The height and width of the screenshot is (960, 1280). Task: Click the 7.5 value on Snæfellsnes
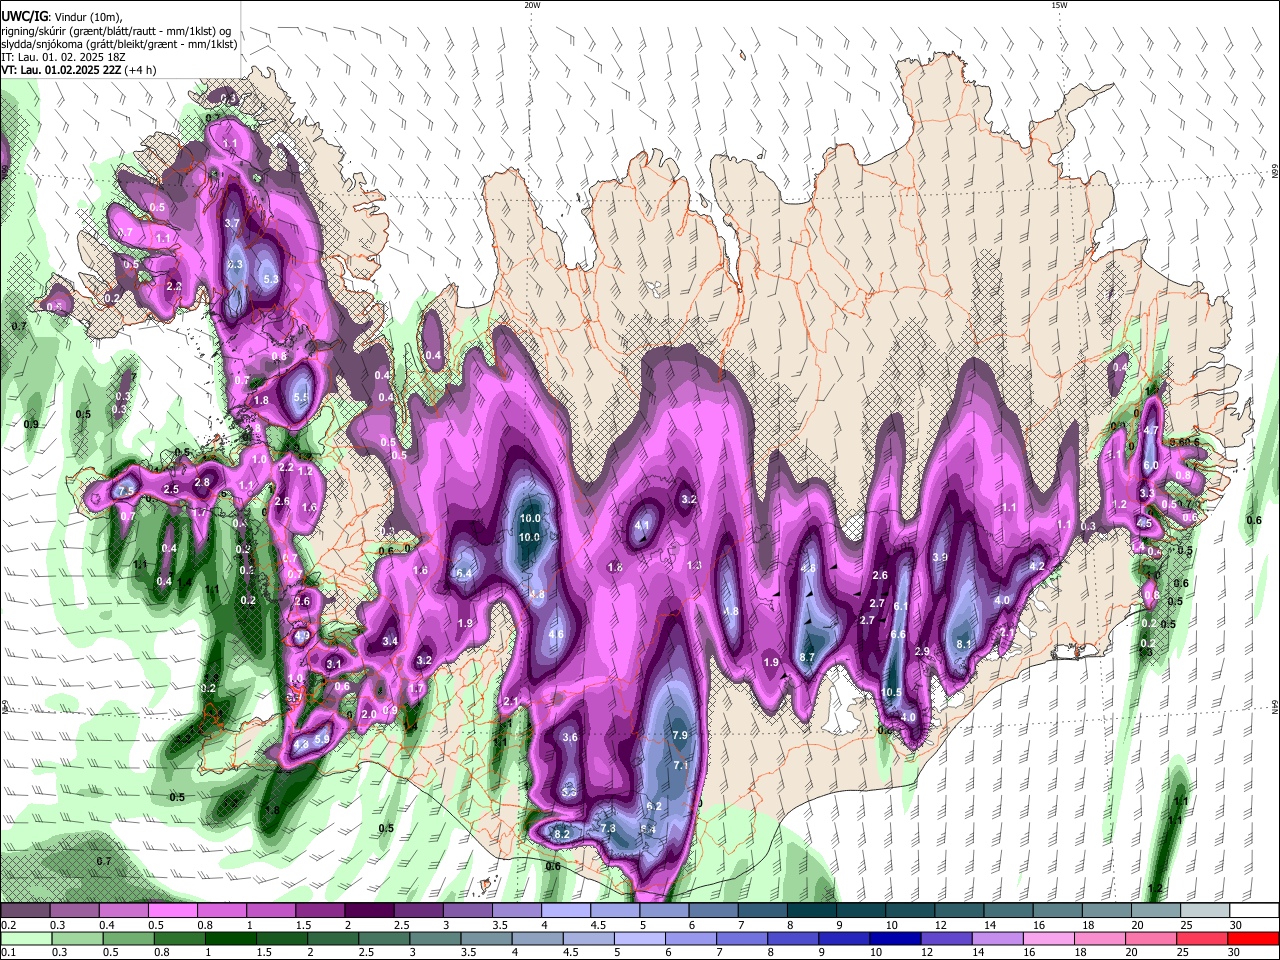pos(126,491)
